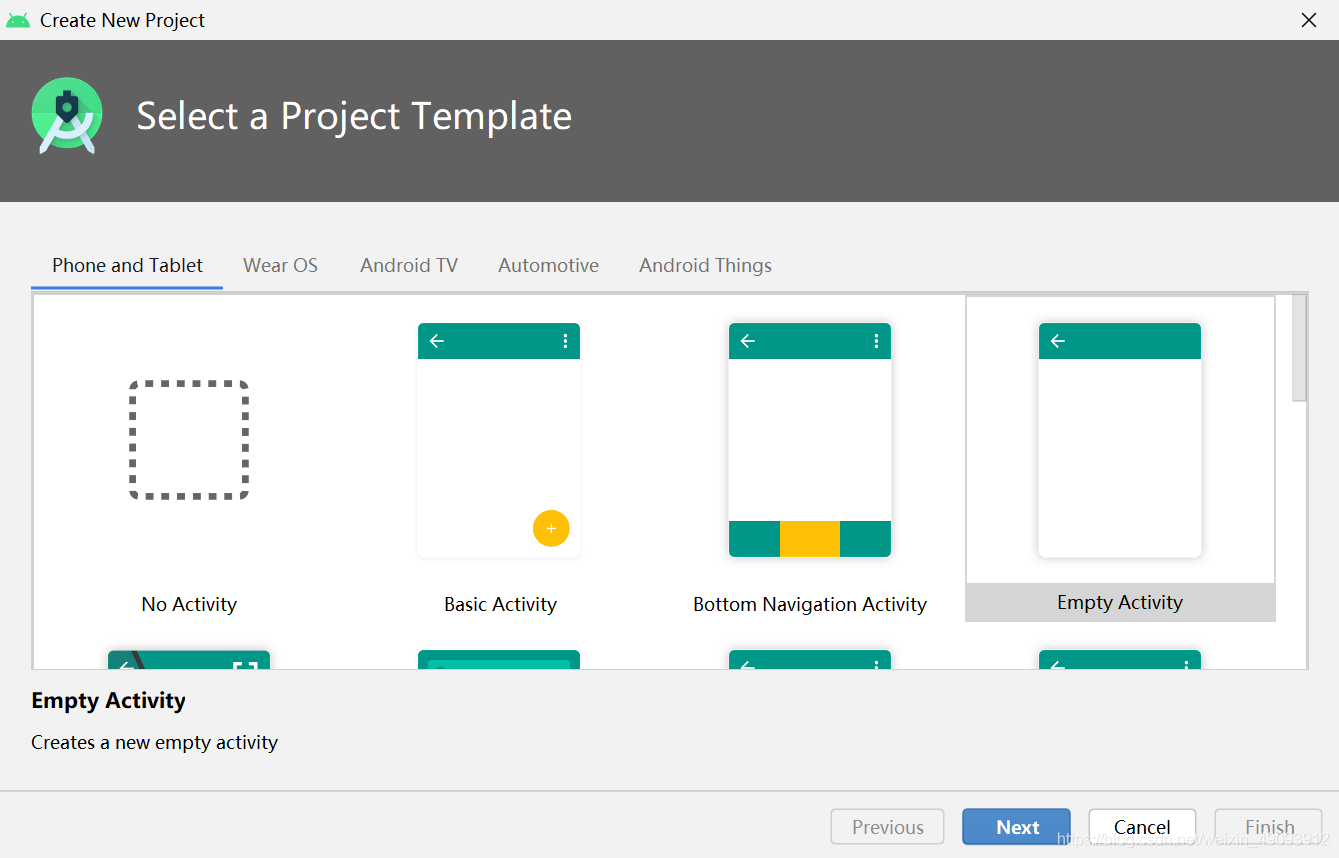
Task: Click the back arrow in Basic Activity preview
Action: coord(437,341)
